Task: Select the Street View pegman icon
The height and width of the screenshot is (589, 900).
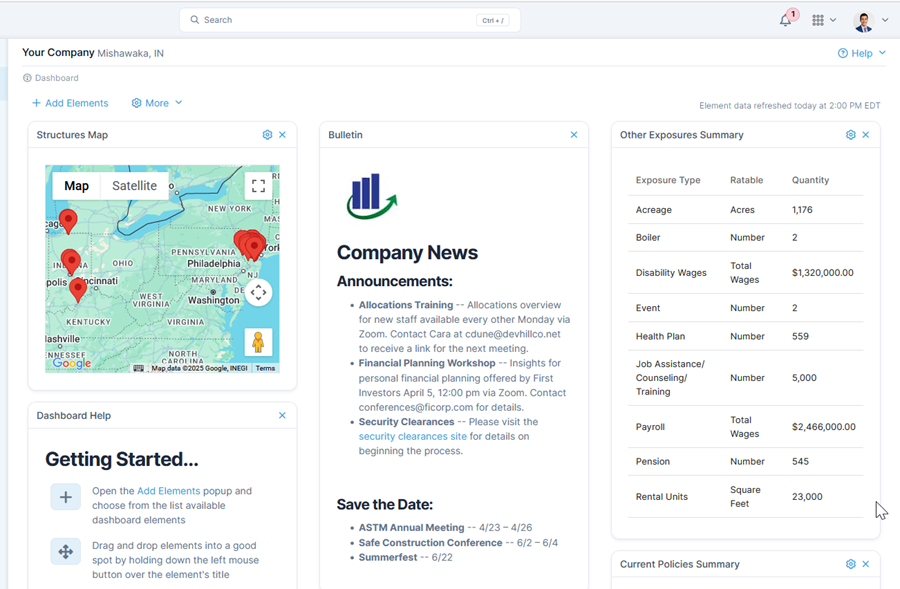Action: click(x=258, y=343)
